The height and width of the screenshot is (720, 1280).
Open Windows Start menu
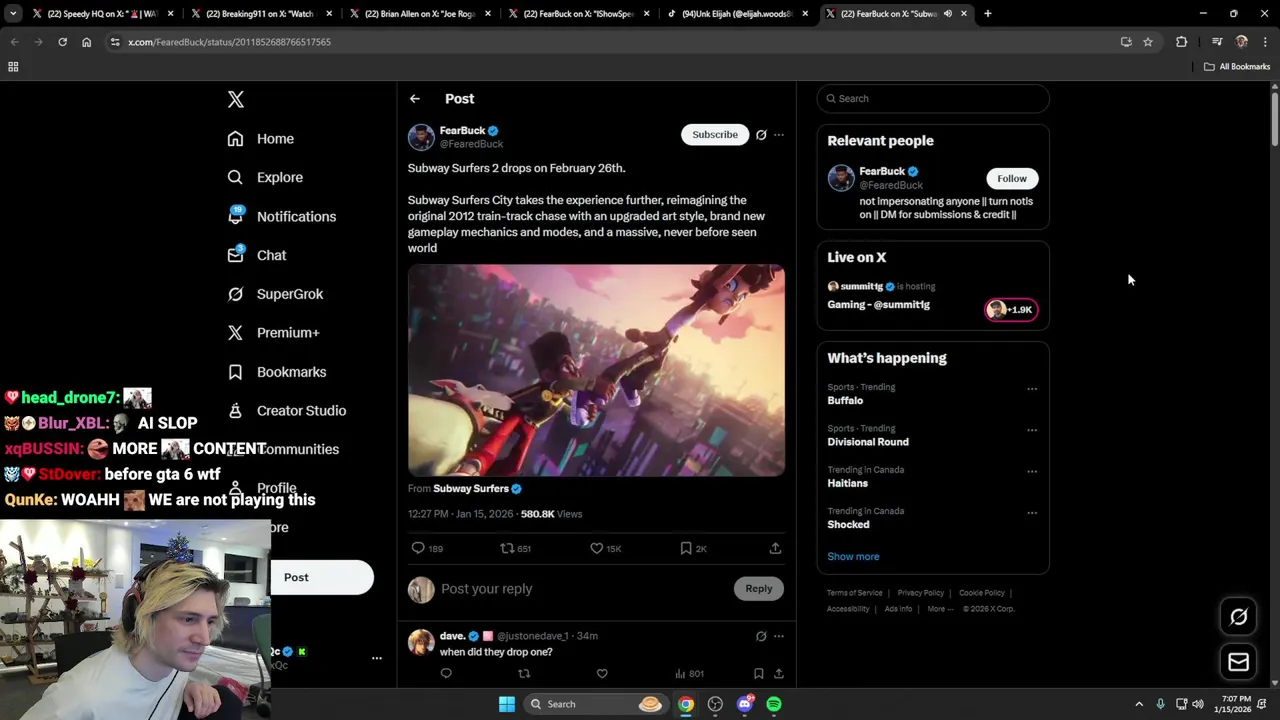[x=507, y=704]
